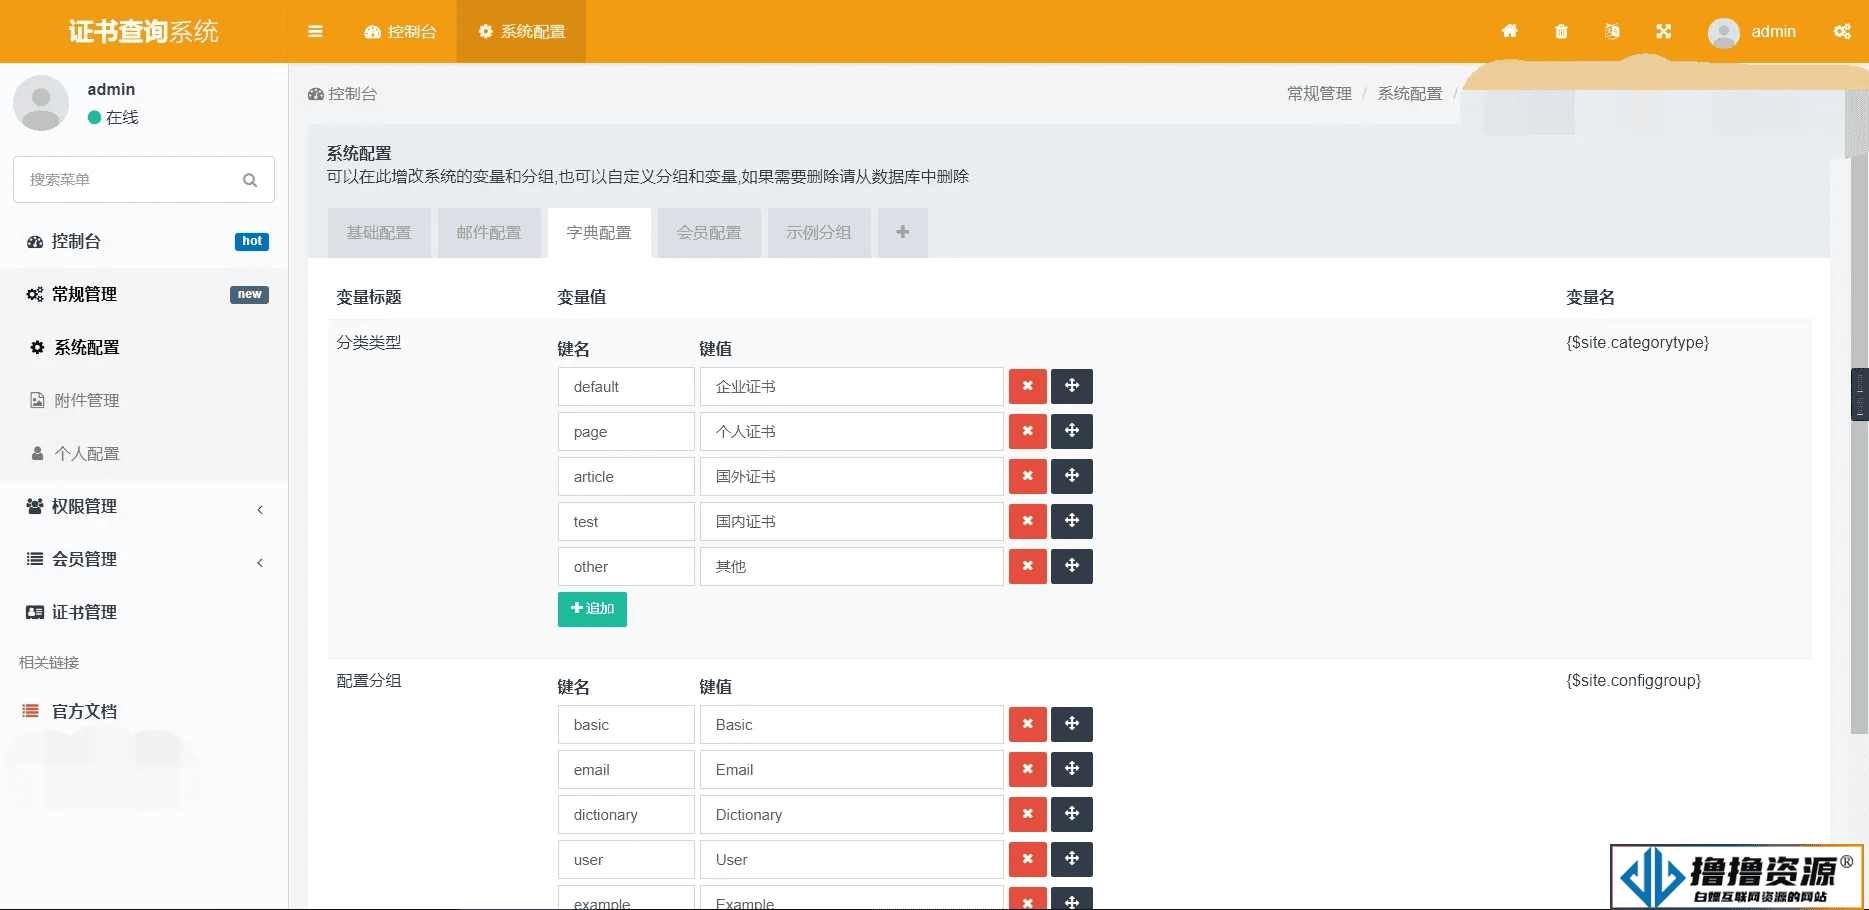This screenshot has height=910, width=1869.
Task: Delete the 'other' key row
Action: (1028, 566)
